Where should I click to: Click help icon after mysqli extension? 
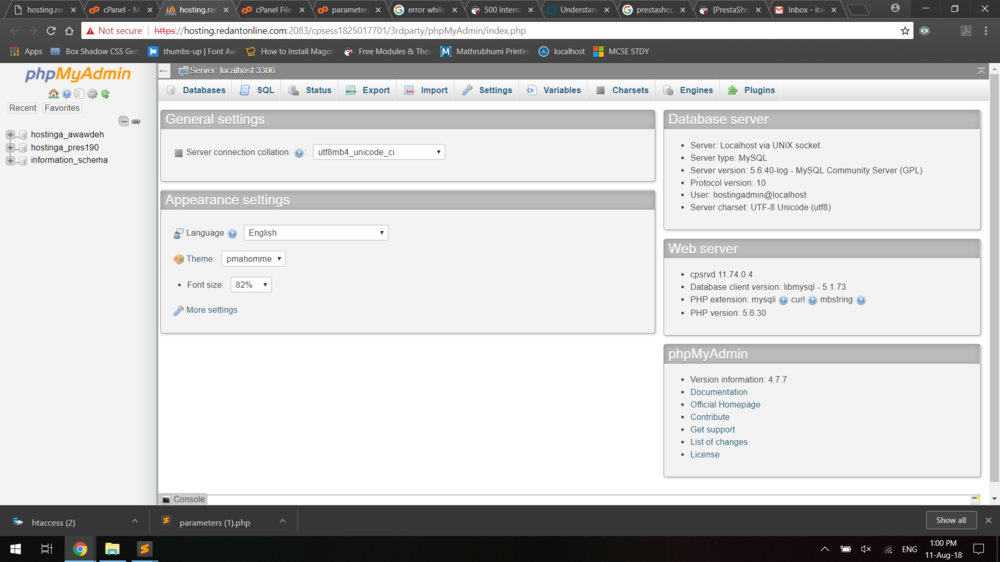point(783,300)
